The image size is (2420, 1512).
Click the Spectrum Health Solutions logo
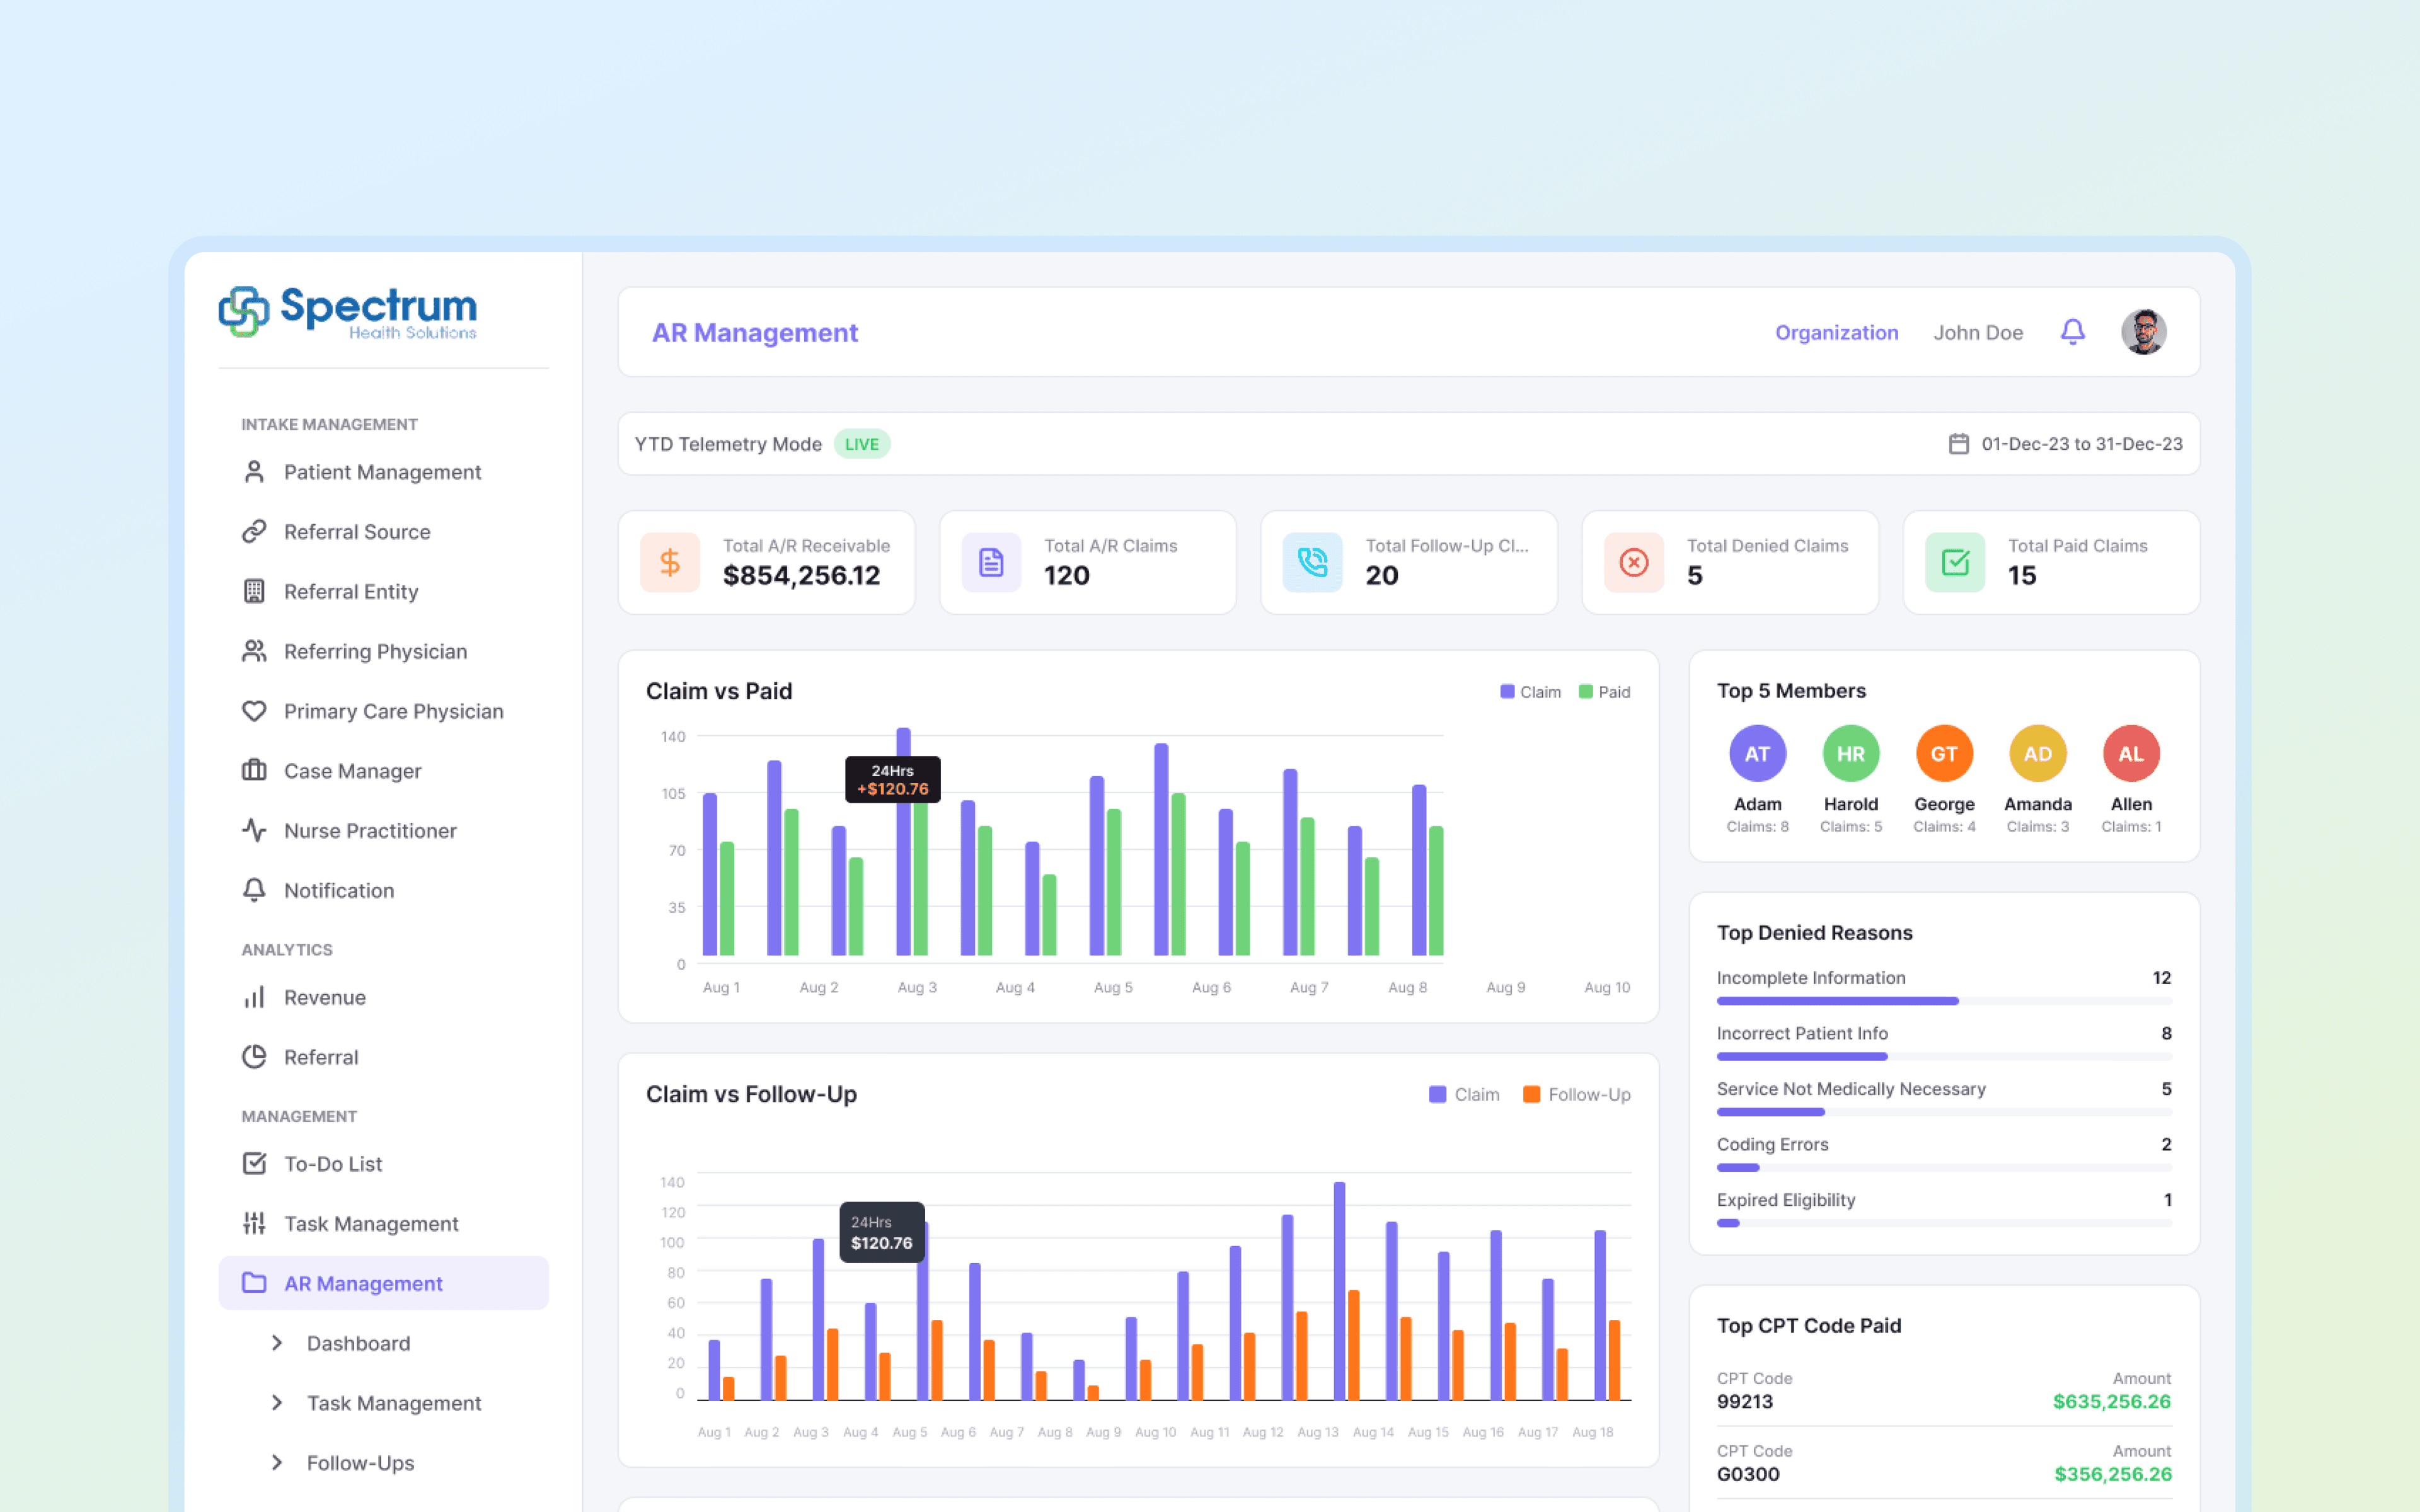[347, 312]
